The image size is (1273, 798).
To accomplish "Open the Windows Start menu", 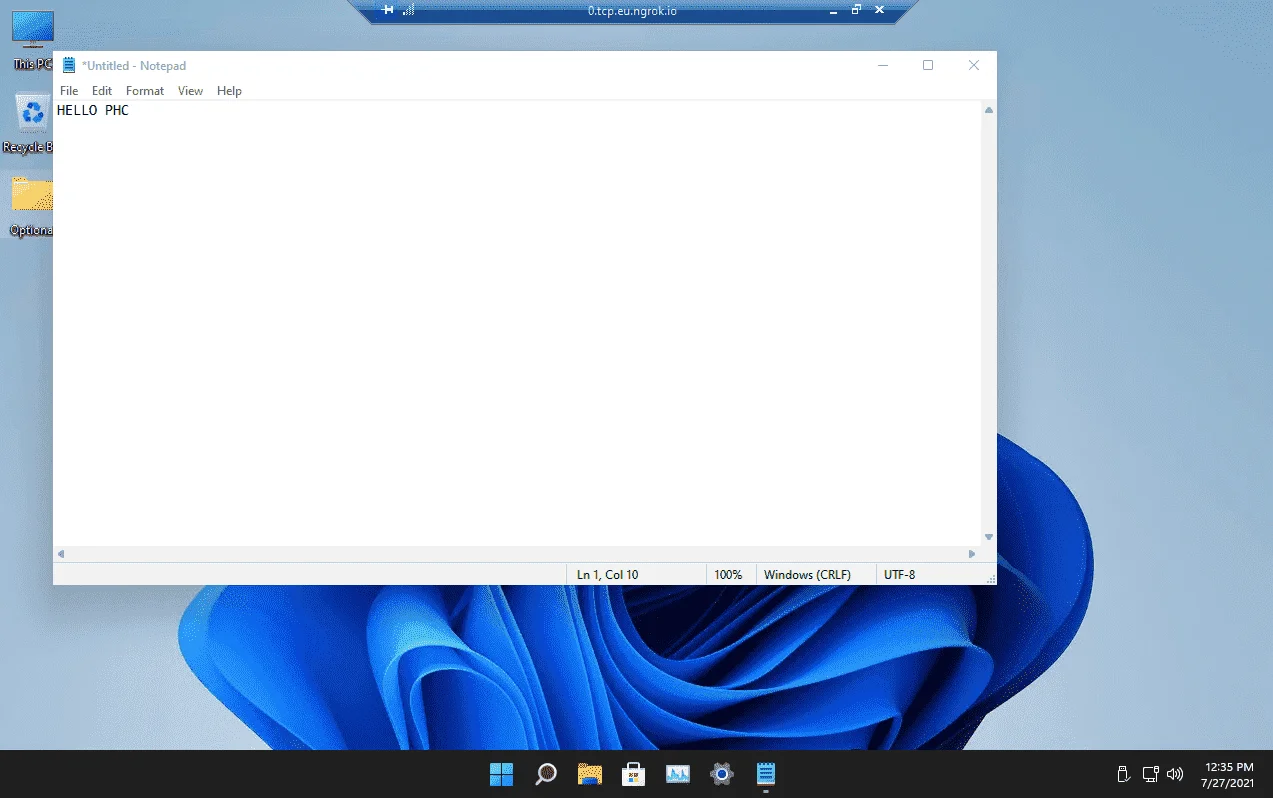I will pos(501,774).
